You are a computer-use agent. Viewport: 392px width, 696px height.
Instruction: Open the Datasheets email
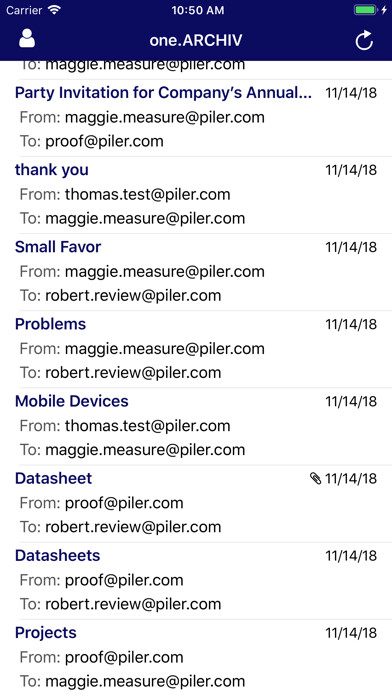[x=196, y=581]
